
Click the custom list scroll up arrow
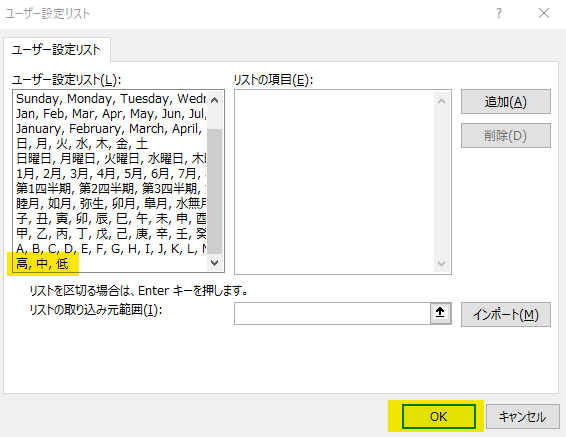[215, 100]
